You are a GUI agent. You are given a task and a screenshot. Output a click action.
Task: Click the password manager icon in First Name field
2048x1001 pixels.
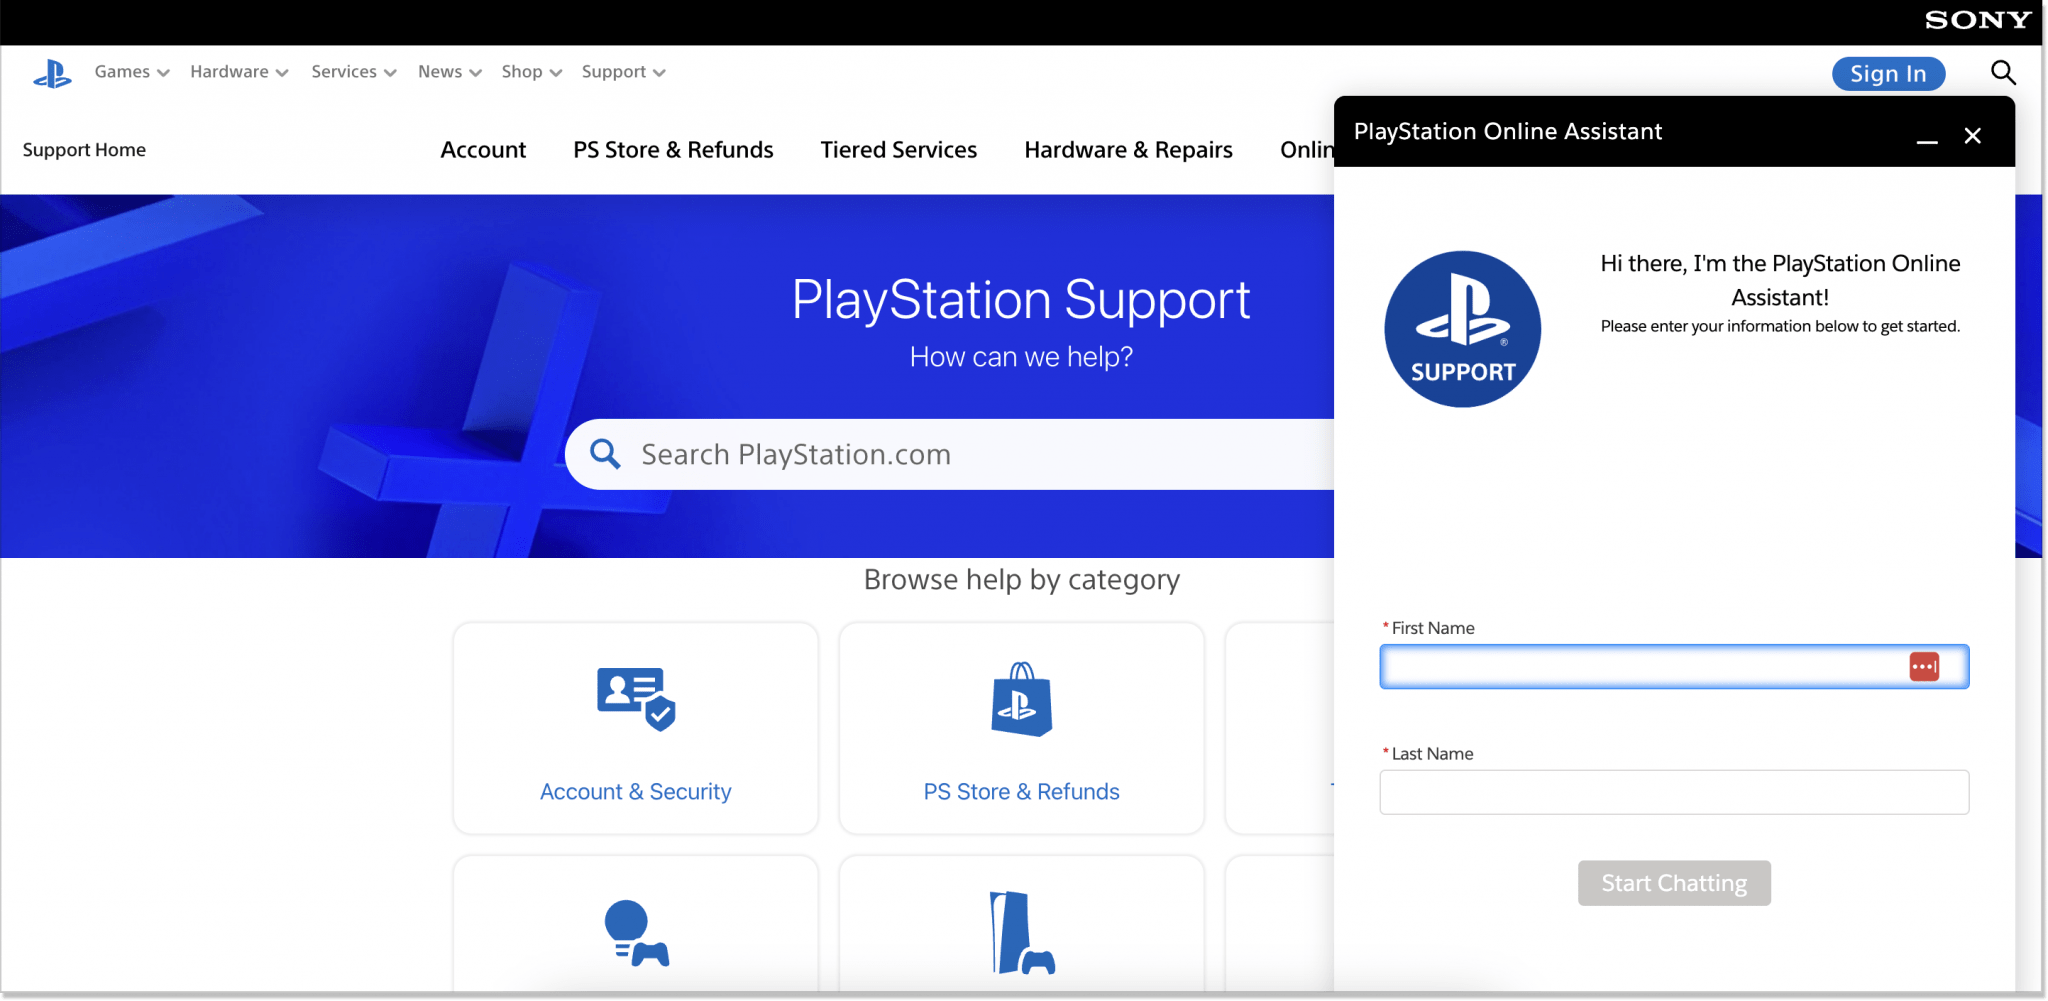(x=1926, y=665)
